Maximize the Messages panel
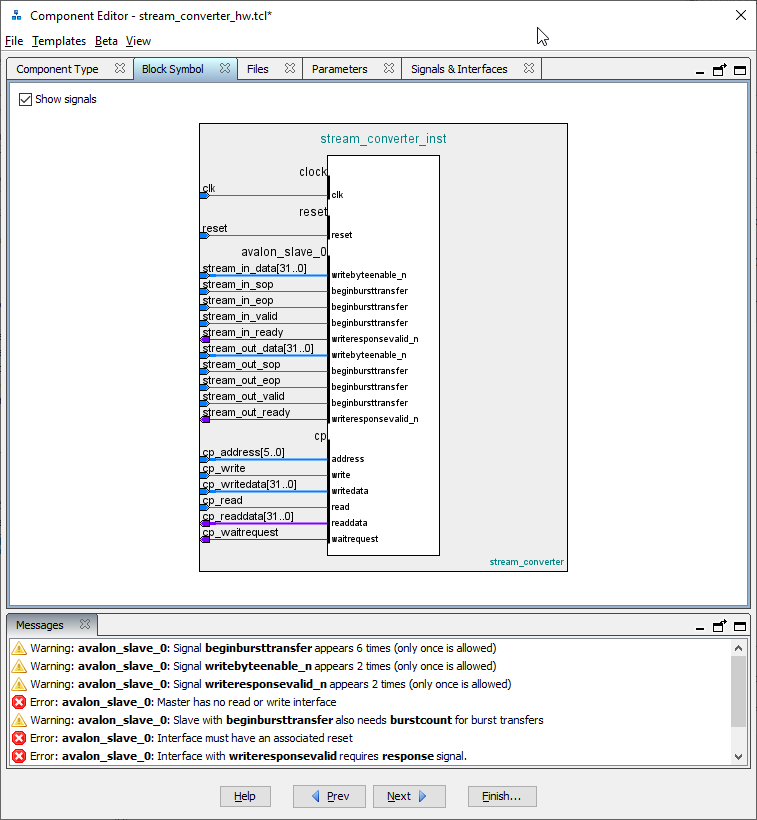Image resolution: width=757 pixels, height=820 pixels. point(740,626)
